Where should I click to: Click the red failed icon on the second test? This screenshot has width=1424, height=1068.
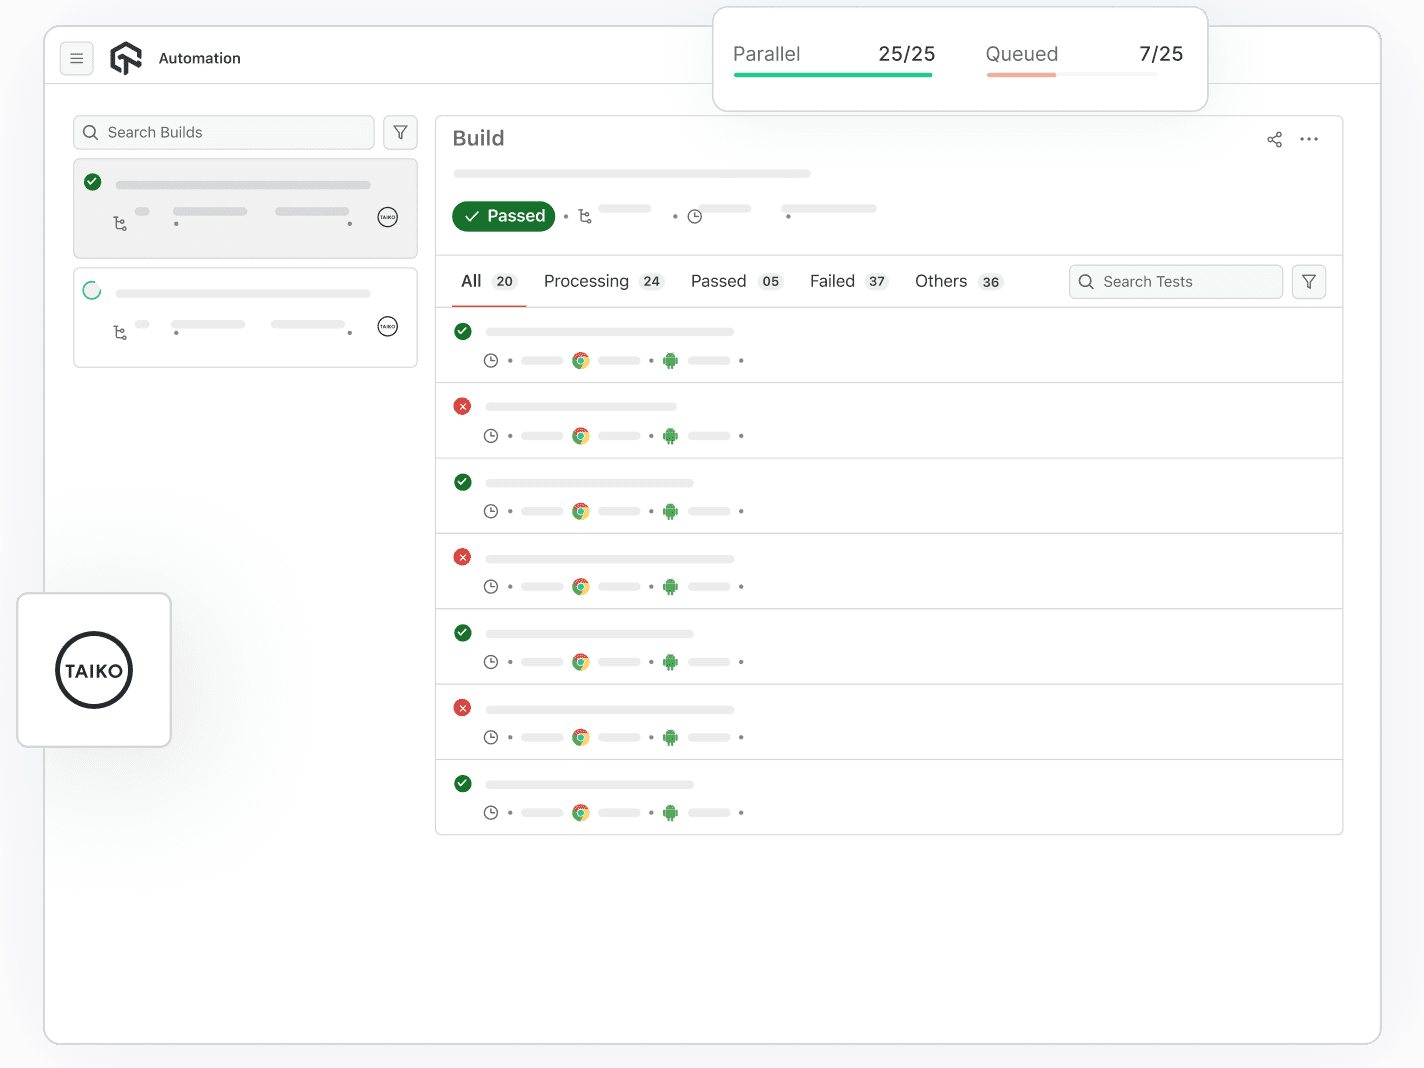[x=462, y=406]
